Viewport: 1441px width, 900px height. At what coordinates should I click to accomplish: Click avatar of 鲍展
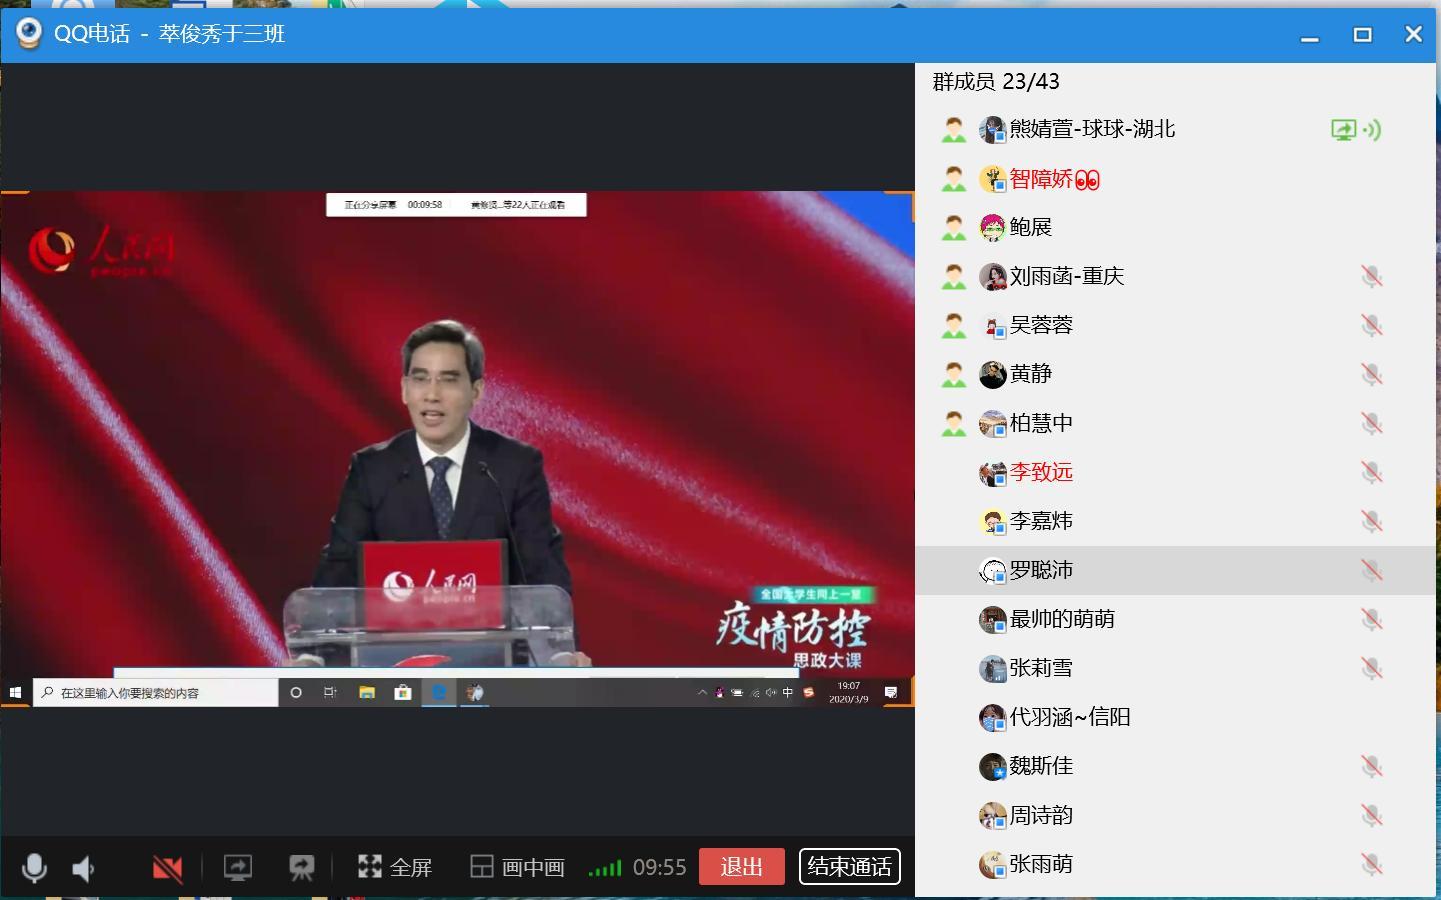coord(992,228)
